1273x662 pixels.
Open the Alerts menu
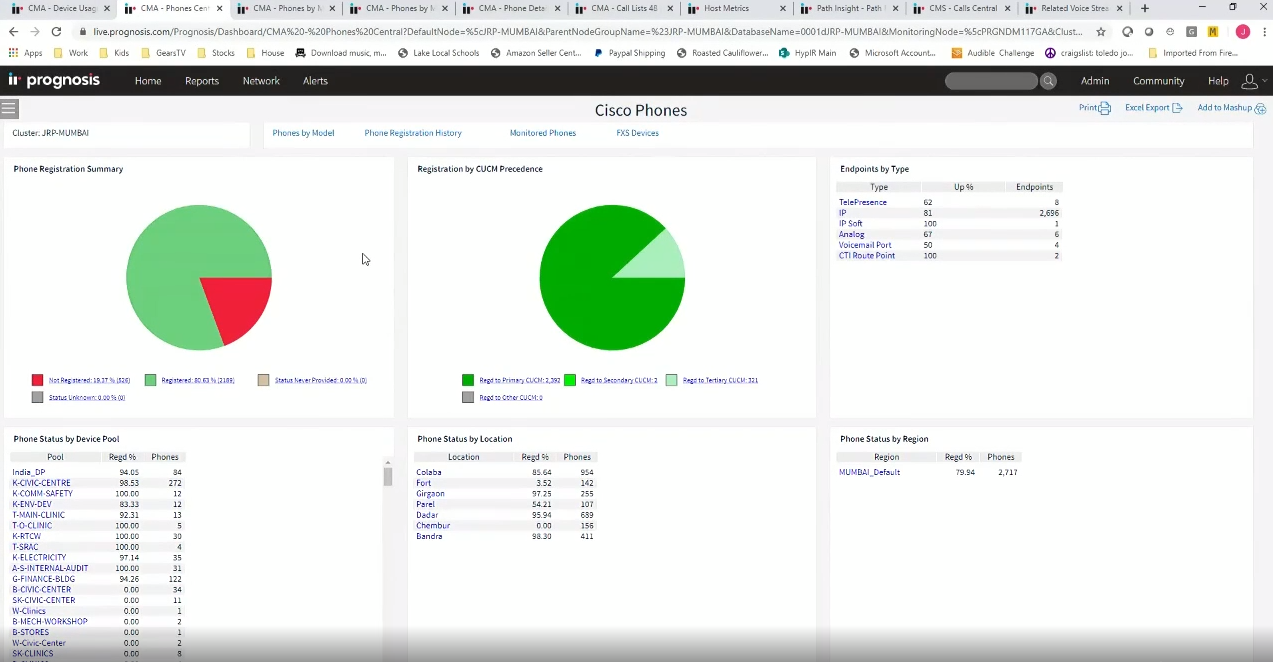coord(315,81)
